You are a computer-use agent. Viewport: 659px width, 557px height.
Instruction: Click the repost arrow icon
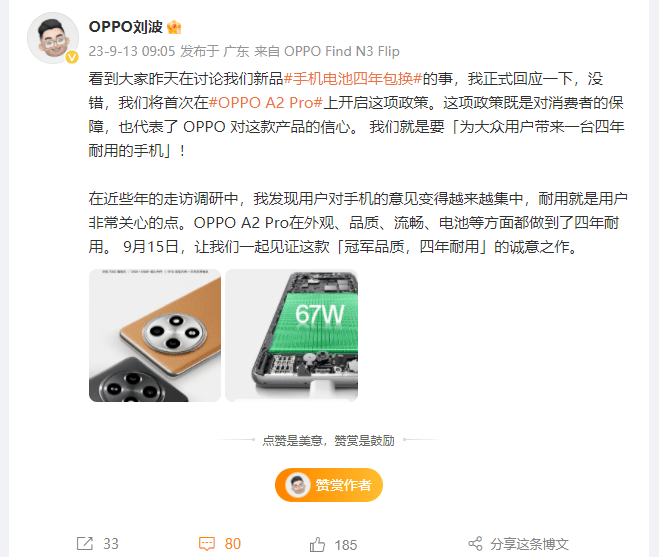pyautogui.click(x=84, y=543)
